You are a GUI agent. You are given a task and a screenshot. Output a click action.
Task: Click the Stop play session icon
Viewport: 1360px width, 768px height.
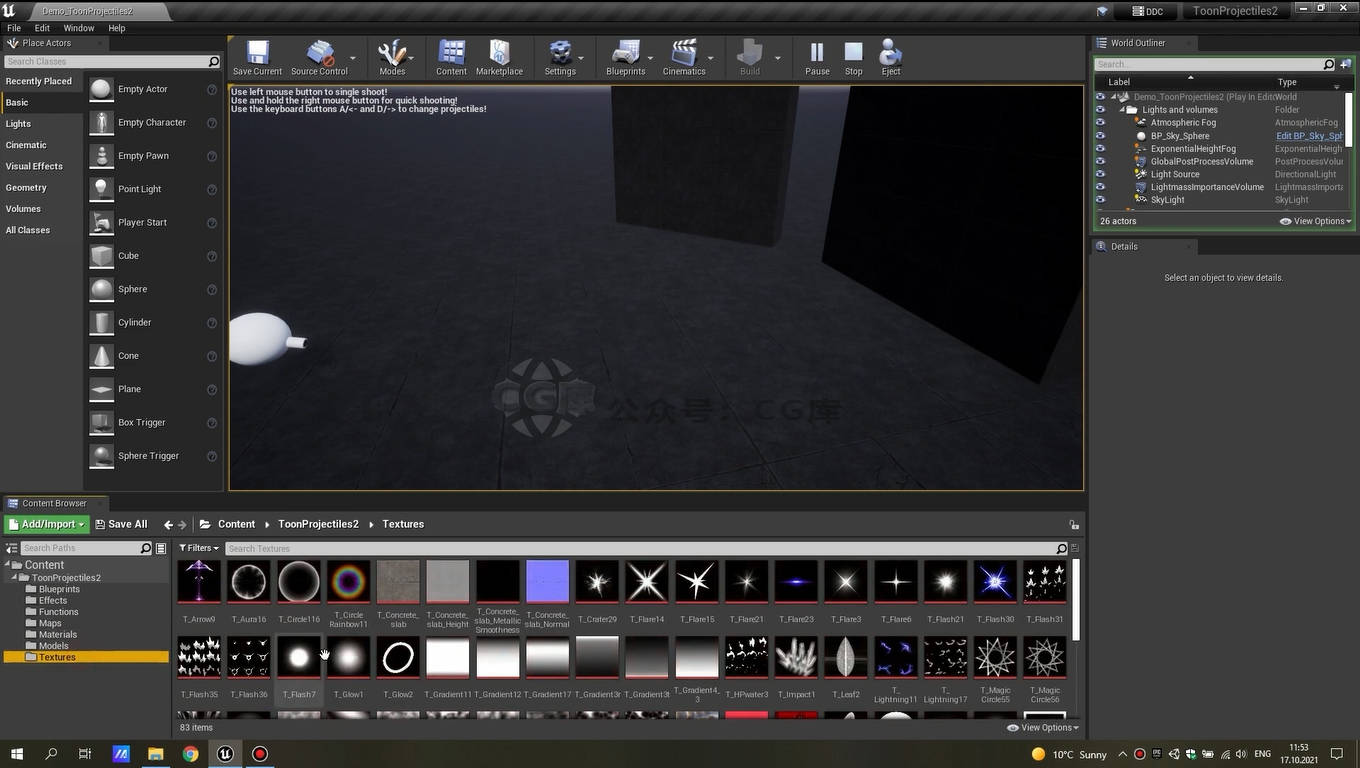853,57
